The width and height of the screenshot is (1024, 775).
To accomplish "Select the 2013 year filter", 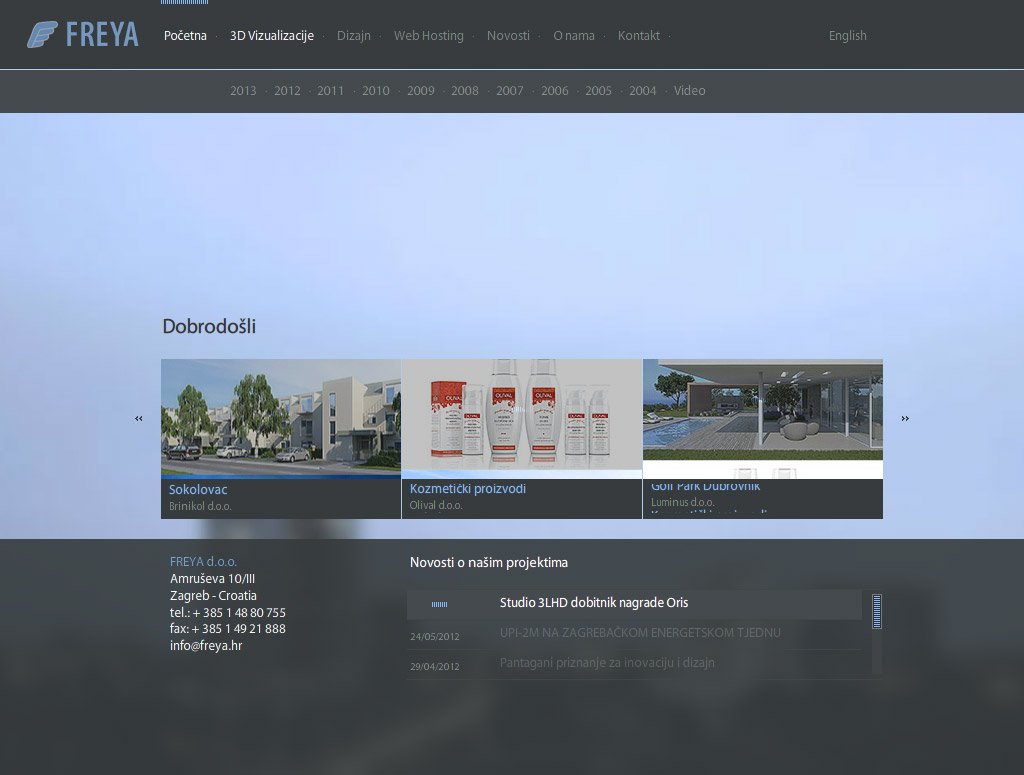I will 243,91.
